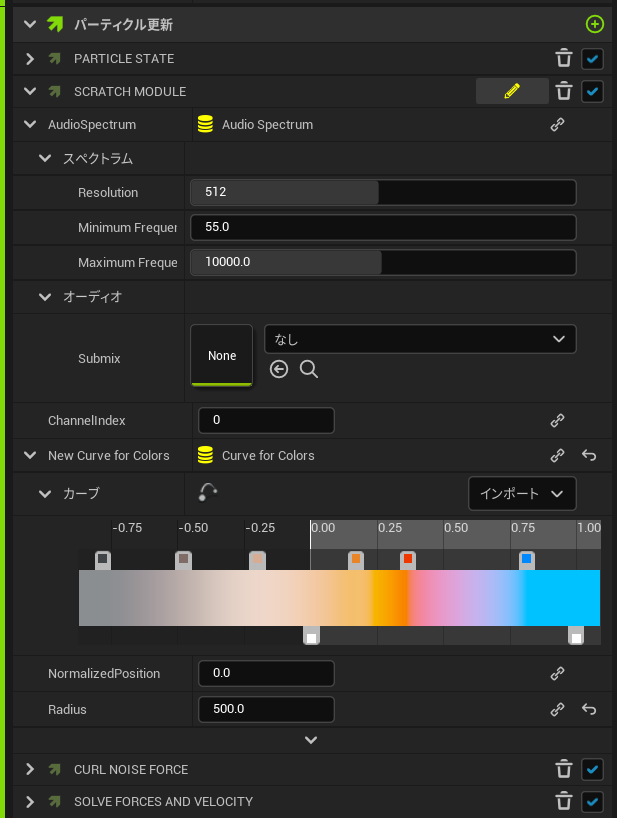This screenshot has width=617, height=818.
Task: Select the alpha stop at 0.00
Action: [x=311, y=636]
